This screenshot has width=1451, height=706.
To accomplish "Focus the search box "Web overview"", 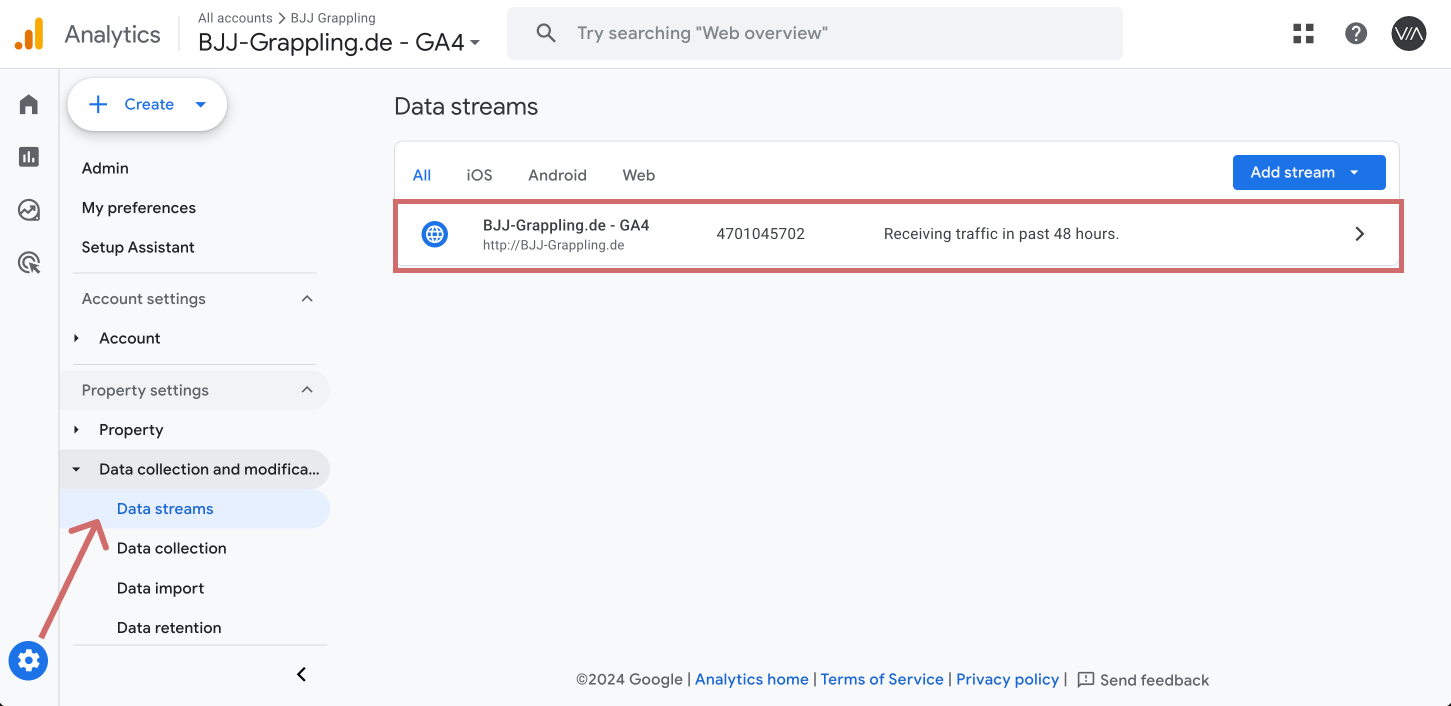I will click(815, 33).
